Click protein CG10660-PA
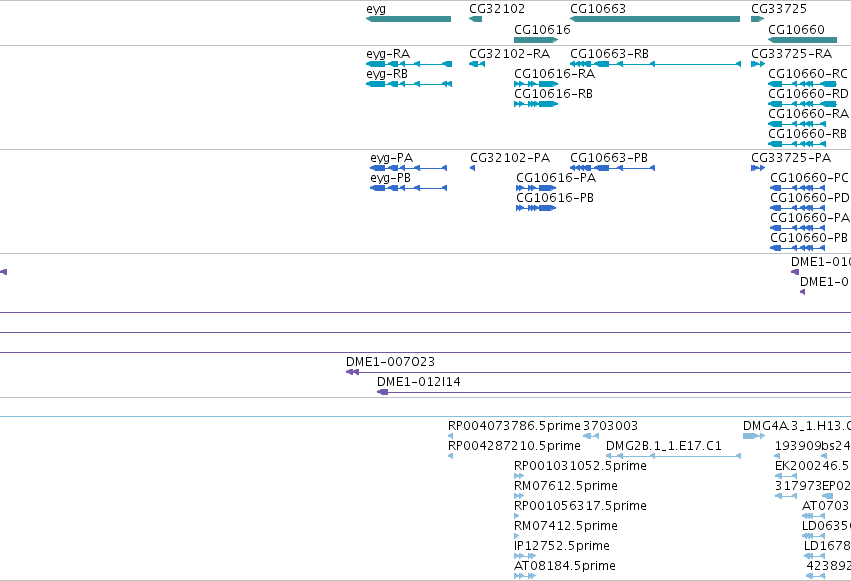851x581 pixels. [810, 218]
